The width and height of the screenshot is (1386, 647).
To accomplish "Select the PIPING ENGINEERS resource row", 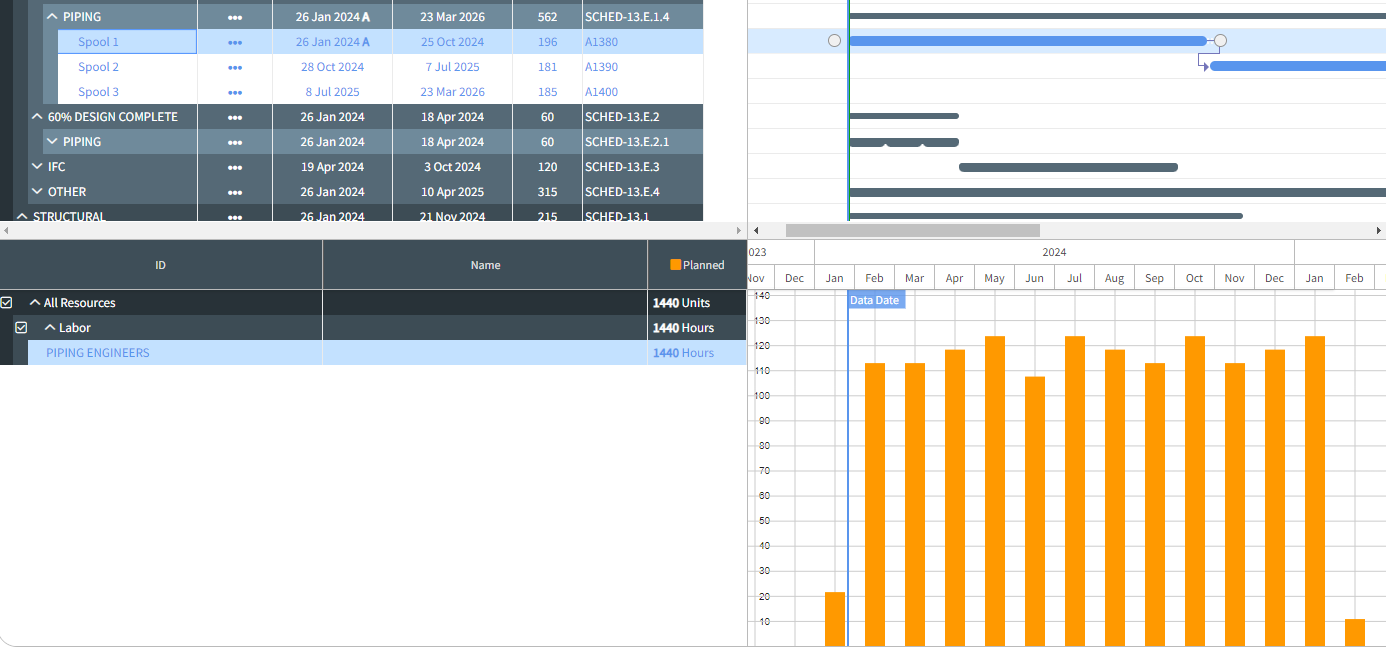I will [97, 352].
